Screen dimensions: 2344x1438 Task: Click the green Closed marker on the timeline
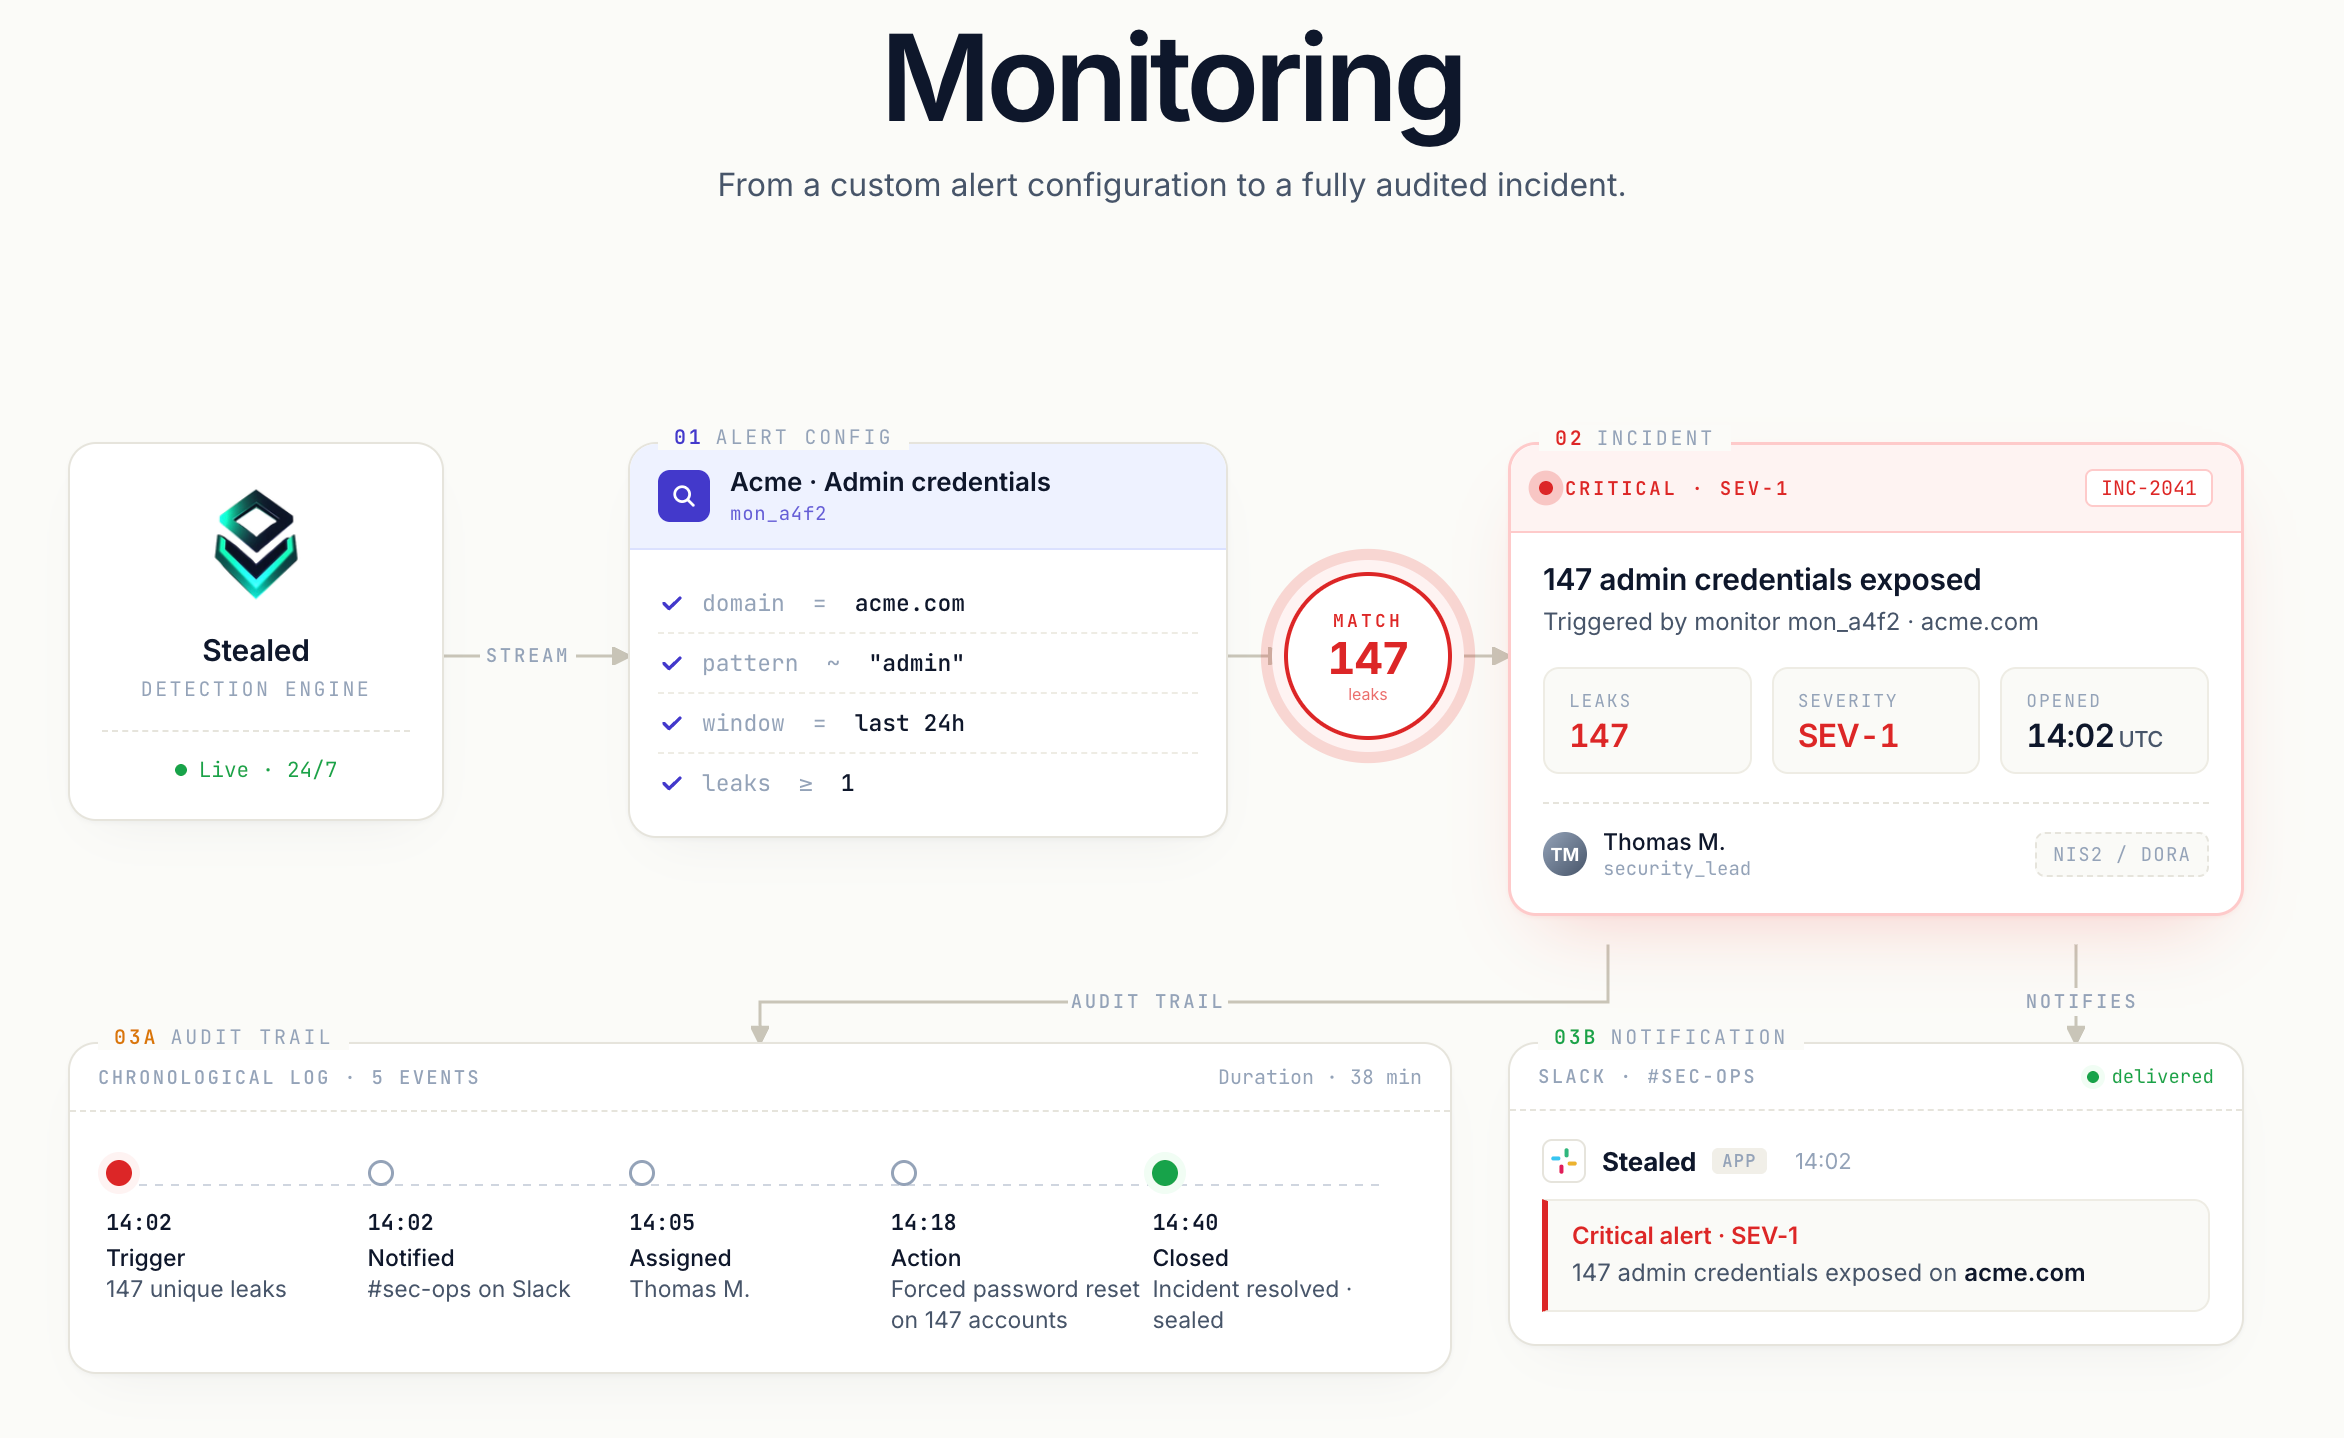(1164, 1172)
